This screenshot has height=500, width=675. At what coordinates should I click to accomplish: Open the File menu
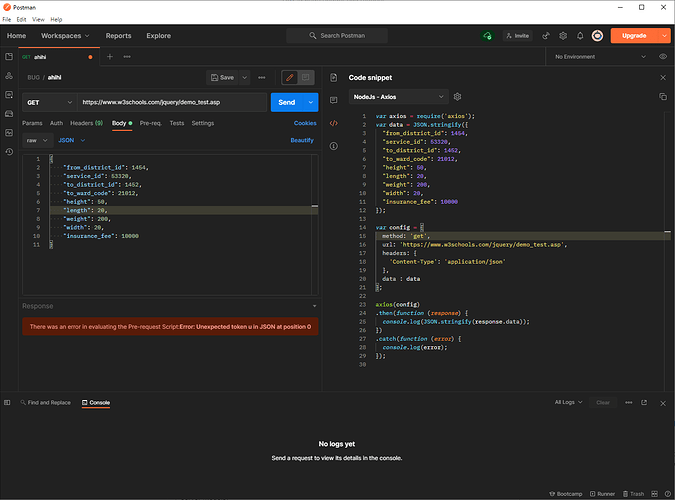click(x=6, y=19)
